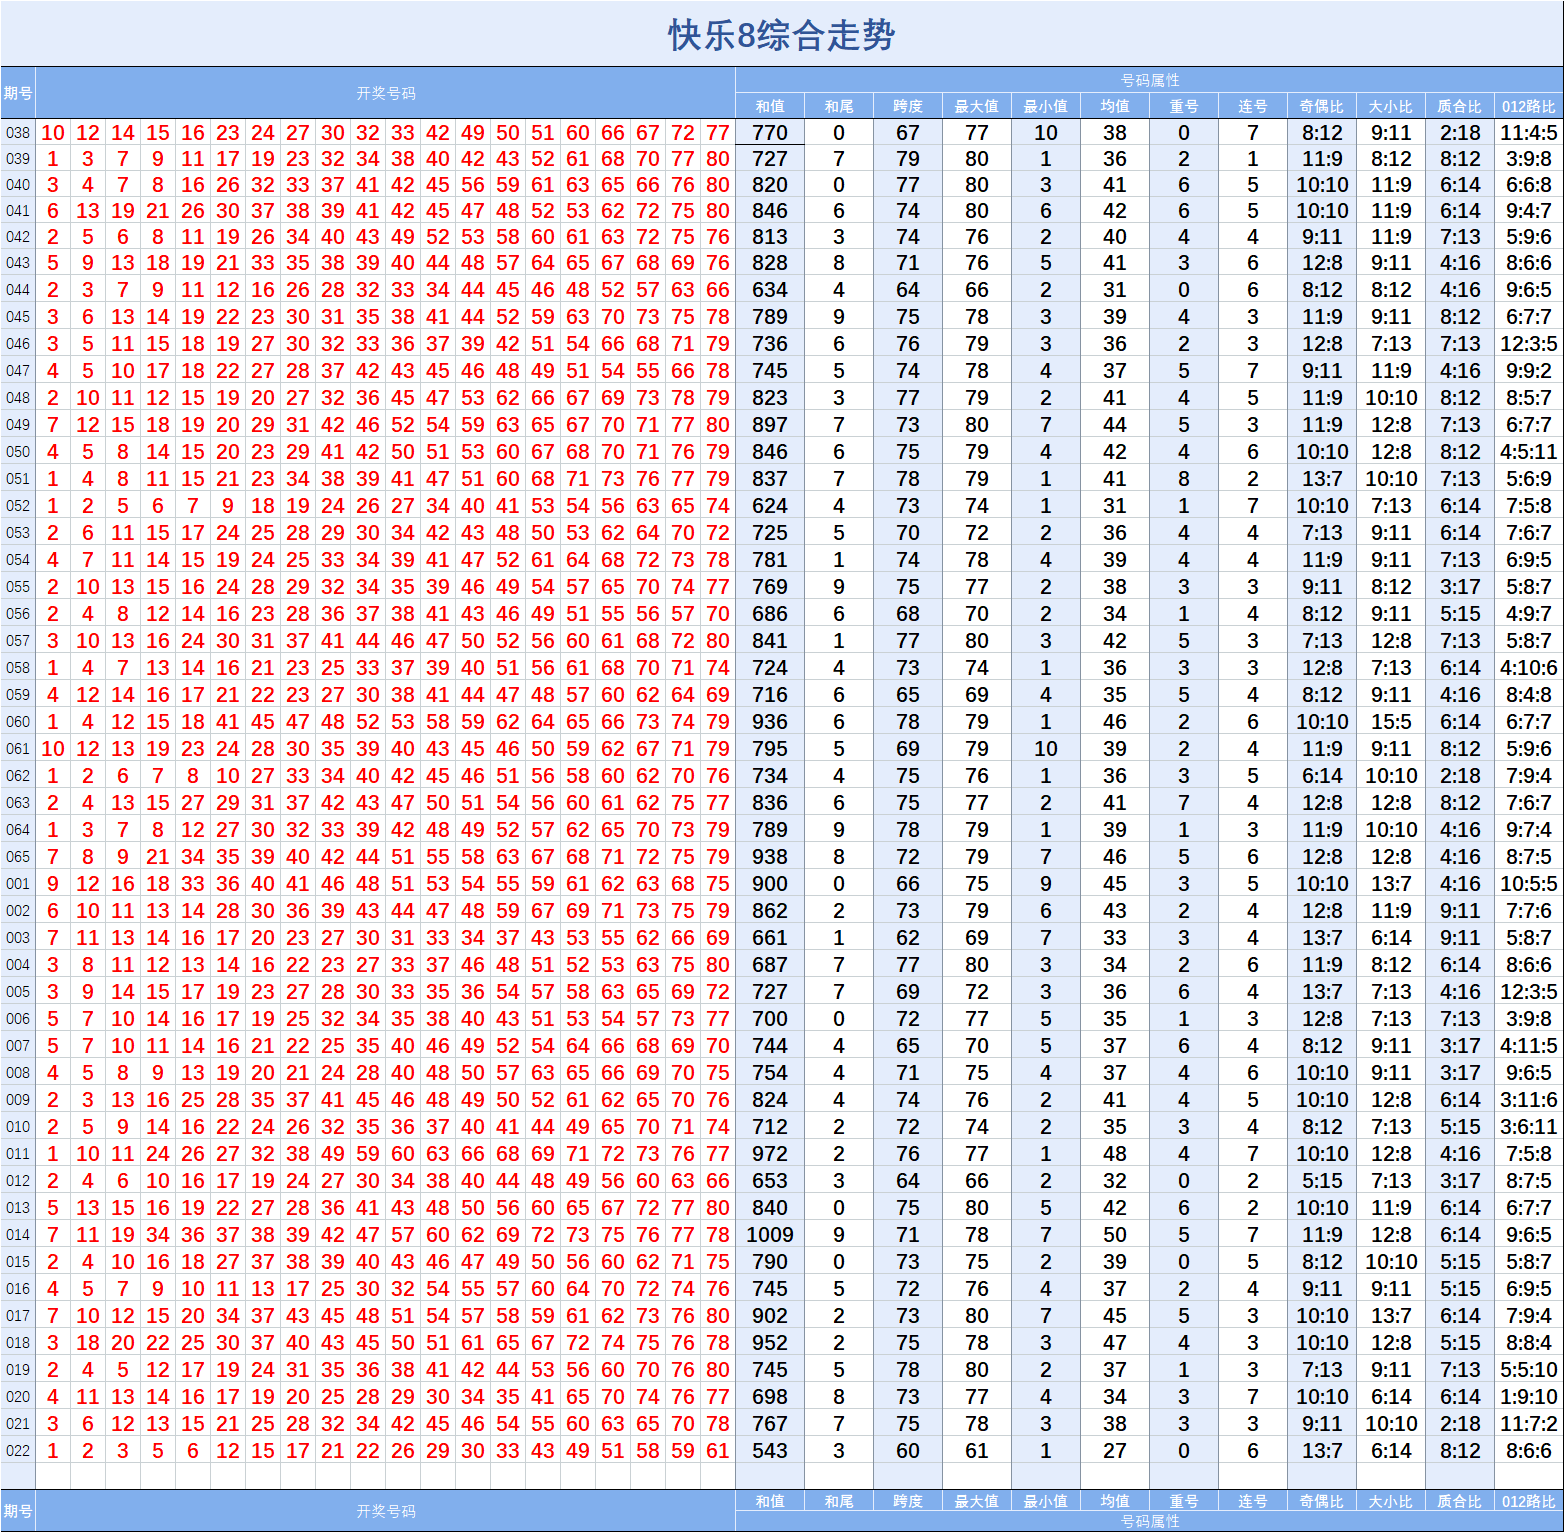The image size is (1564, 1532).
Task: Click 012路比 value 5:5:10 in row 019
Action: tap(1529, 1370)
